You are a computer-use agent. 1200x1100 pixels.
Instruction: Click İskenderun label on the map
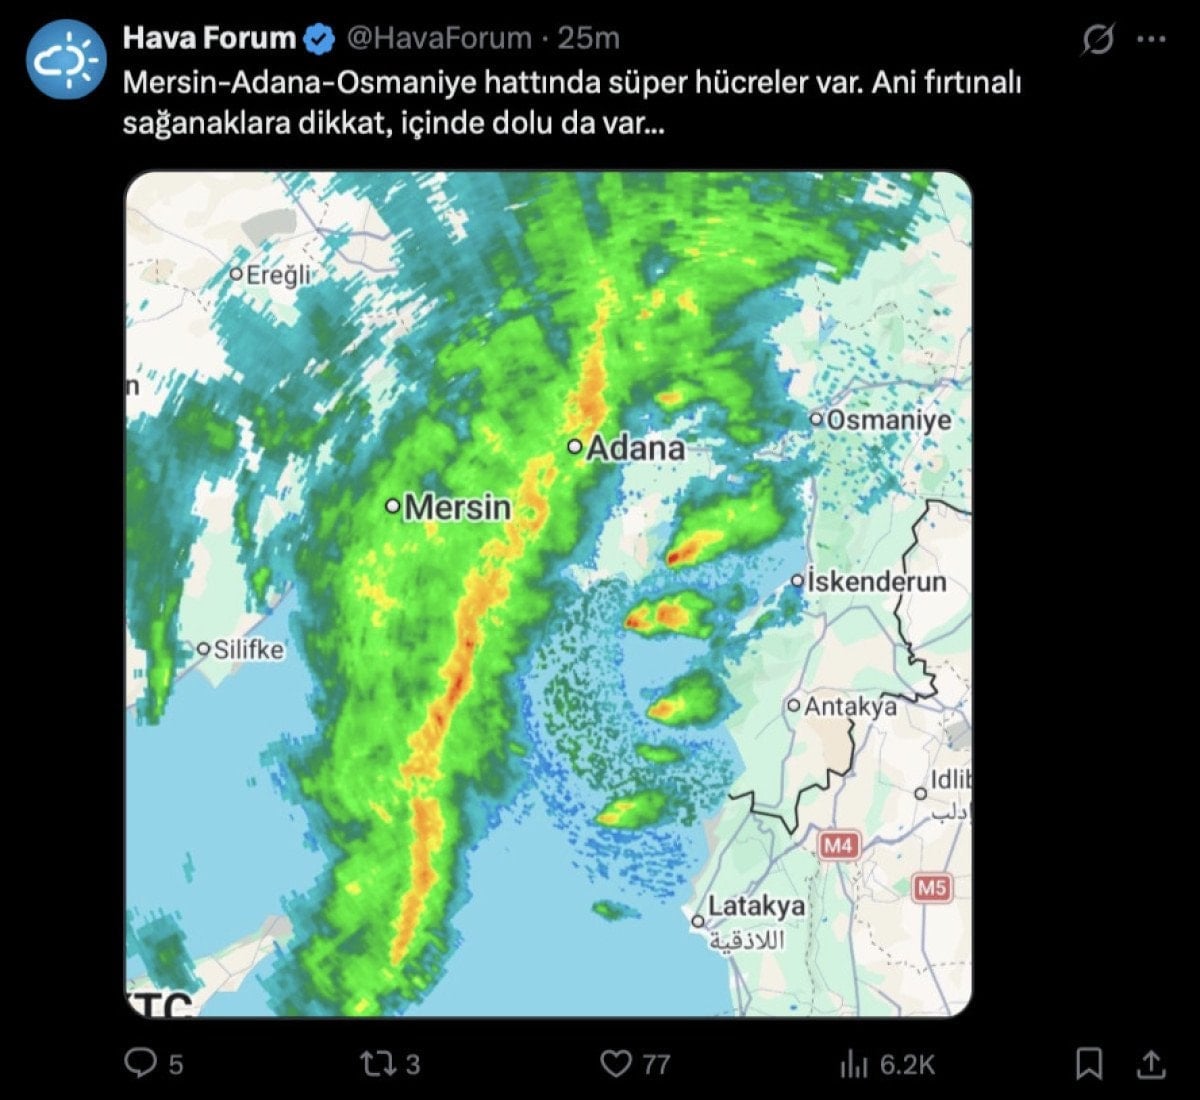pyautogui.click(x=876, y=581)
